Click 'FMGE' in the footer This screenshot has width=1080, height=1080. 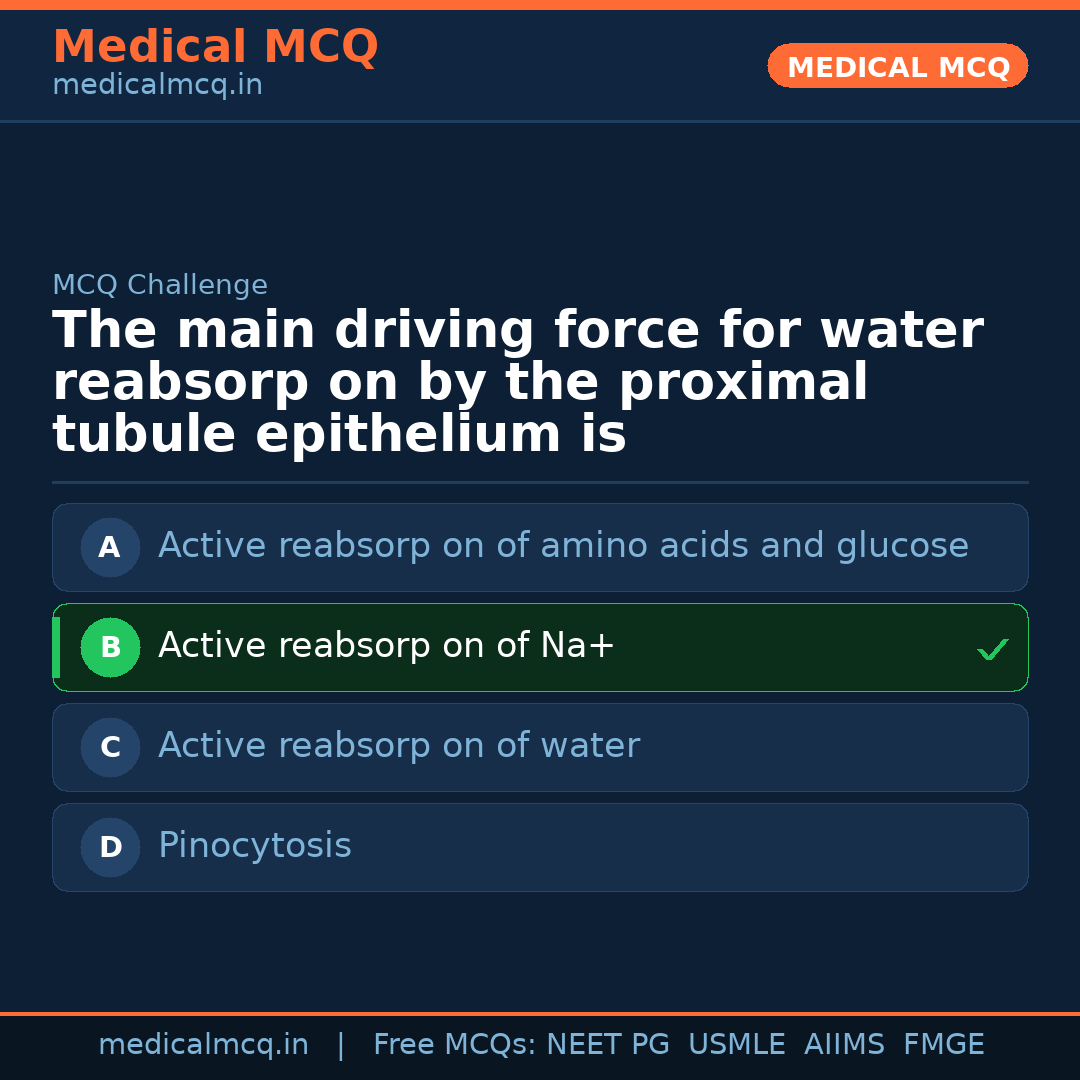pos(943,1045)
